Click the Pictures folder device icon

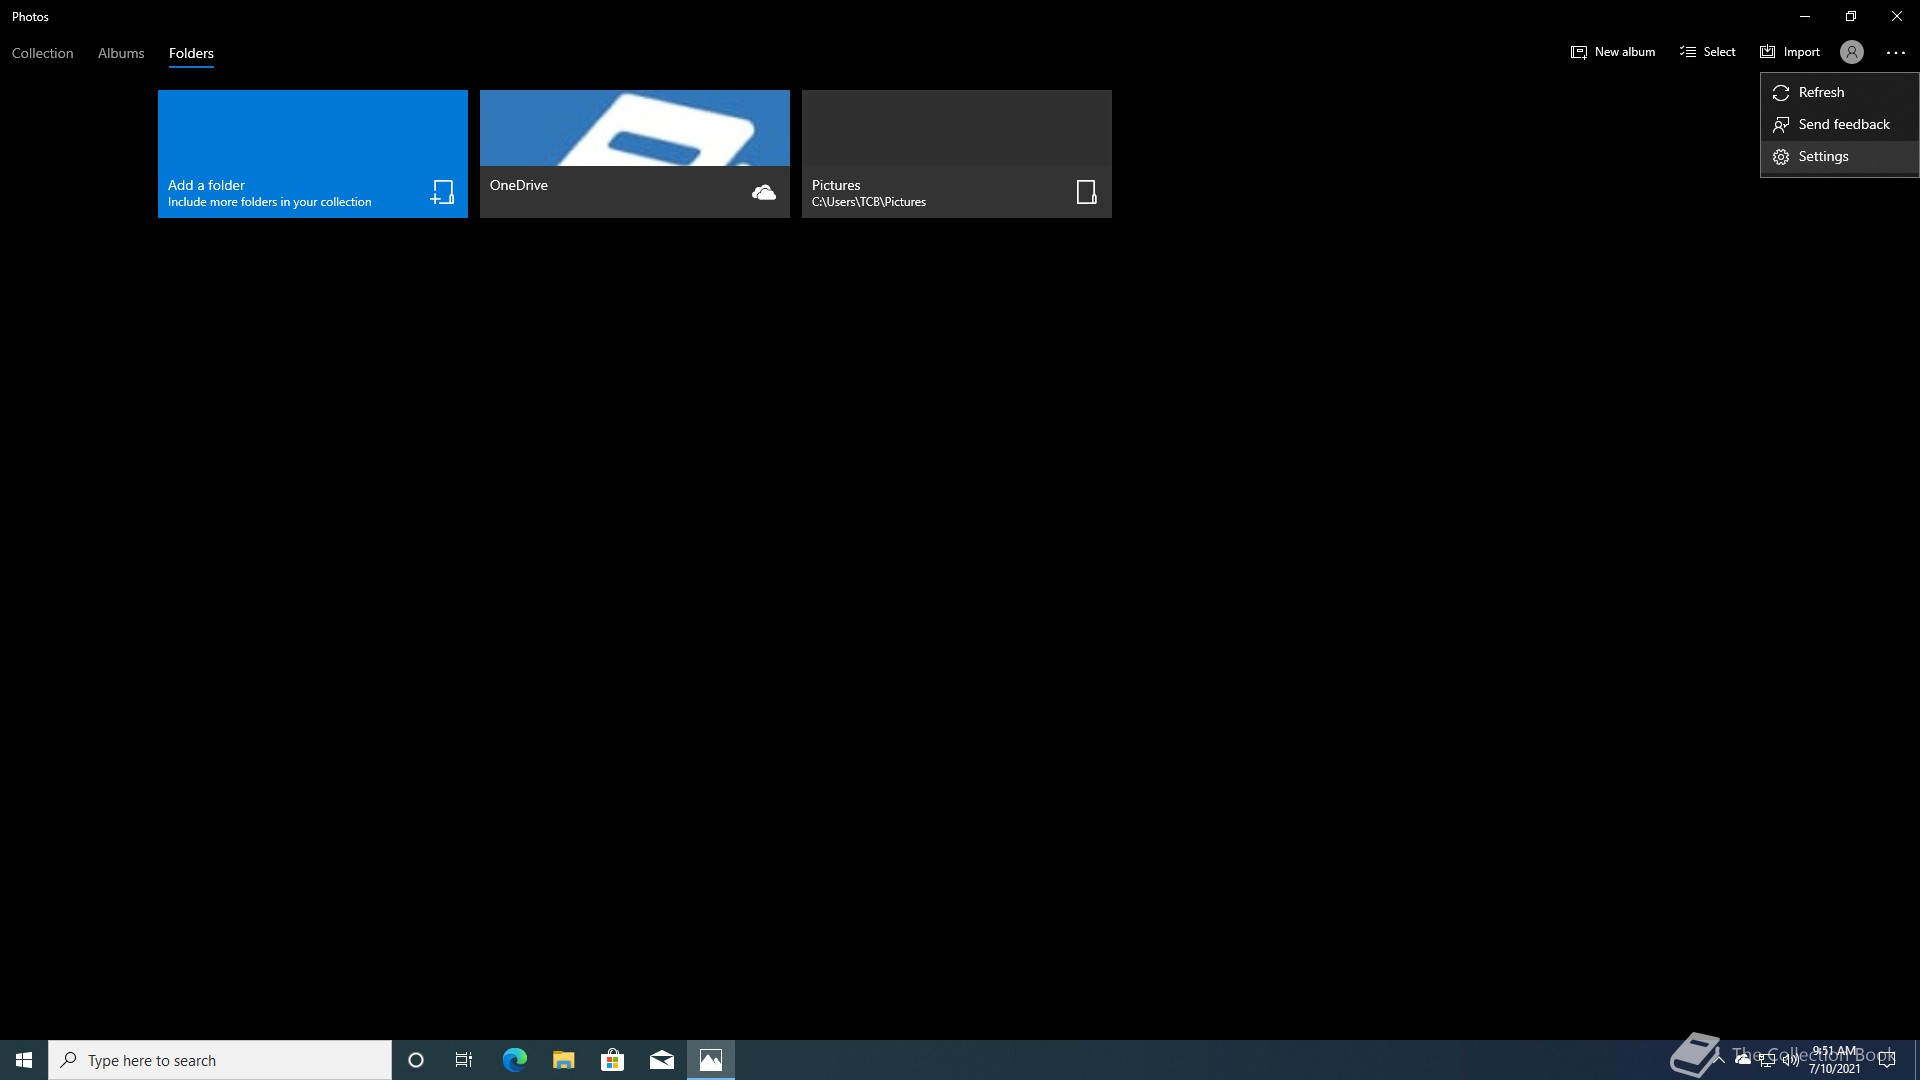coord(1086,192)
